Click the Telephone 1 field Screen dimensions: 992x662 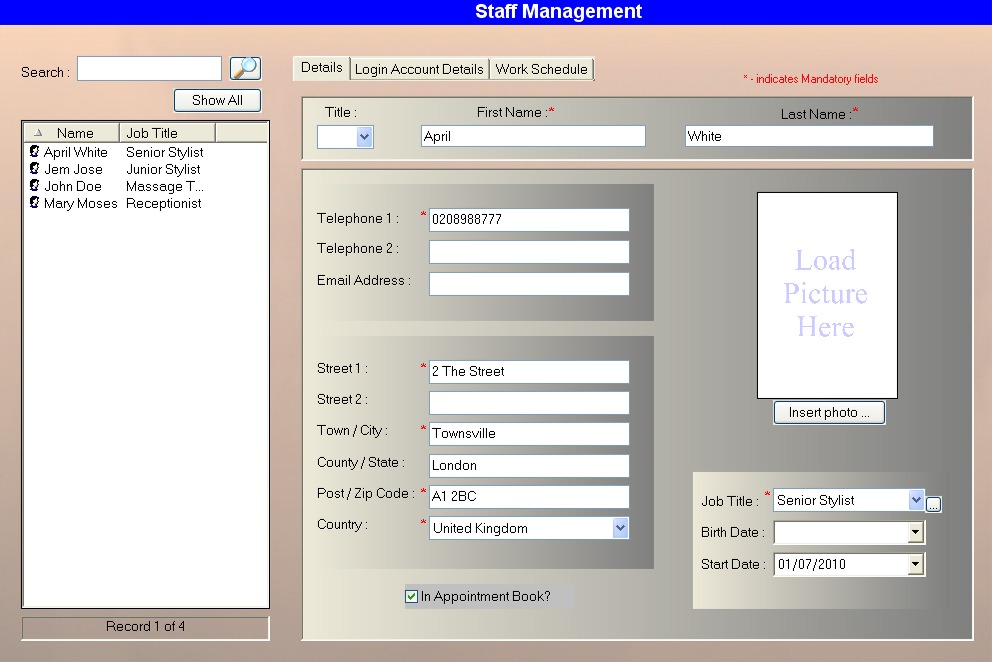point(529,220)
